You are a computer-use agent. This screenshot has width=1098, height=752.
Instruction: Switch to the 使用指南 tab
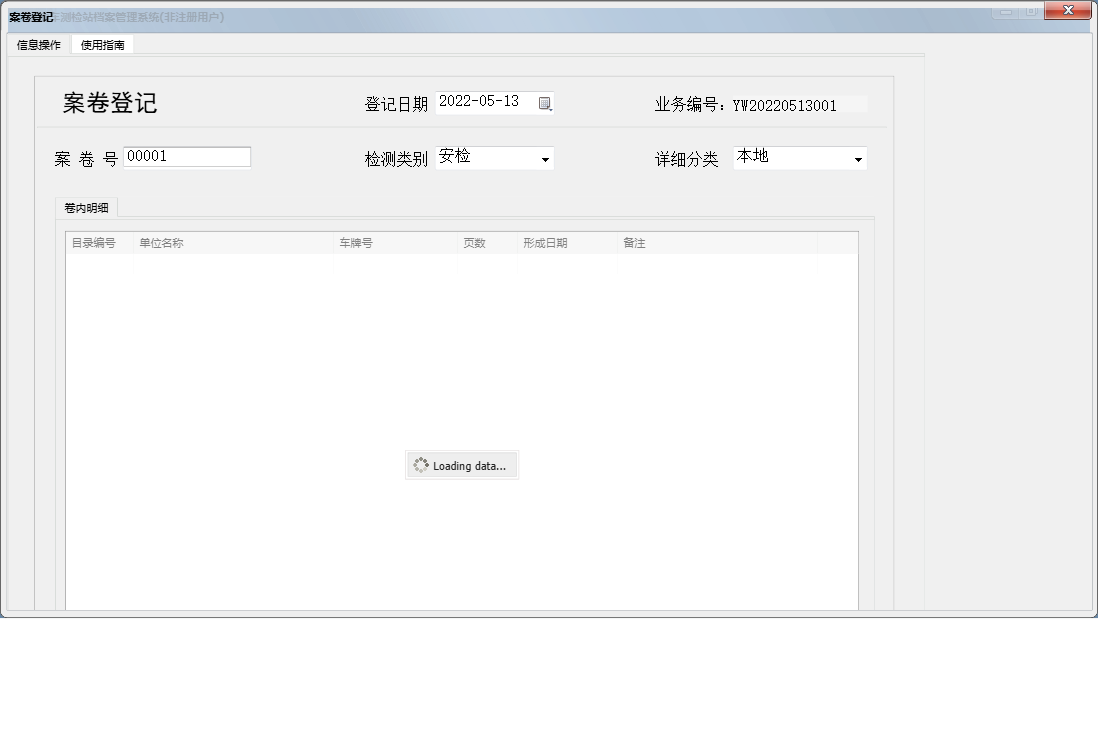103,44
